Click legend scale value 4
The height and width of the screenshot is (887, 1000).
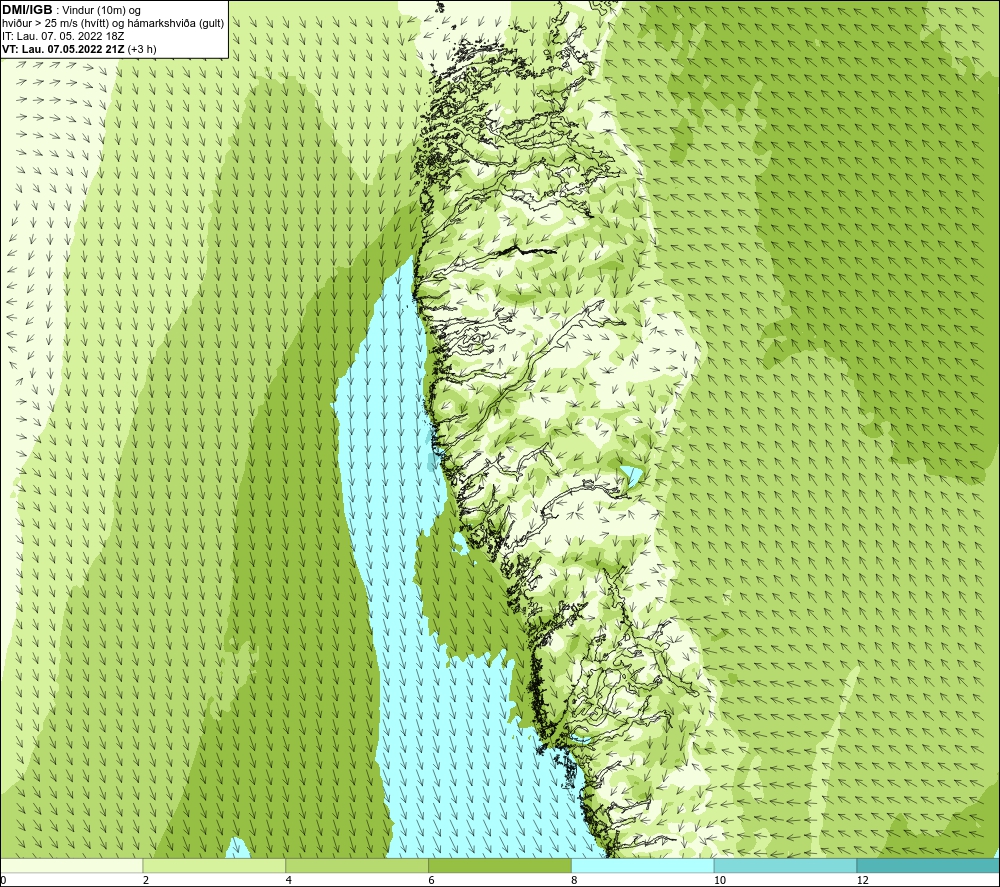pyautogui.click(x=289, y=880)
